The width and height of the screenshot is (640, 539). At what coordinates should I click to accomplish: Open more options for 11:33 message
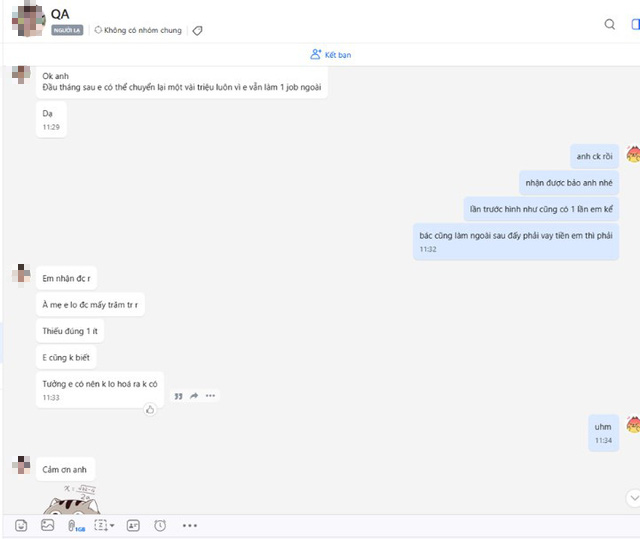point(210,395)
